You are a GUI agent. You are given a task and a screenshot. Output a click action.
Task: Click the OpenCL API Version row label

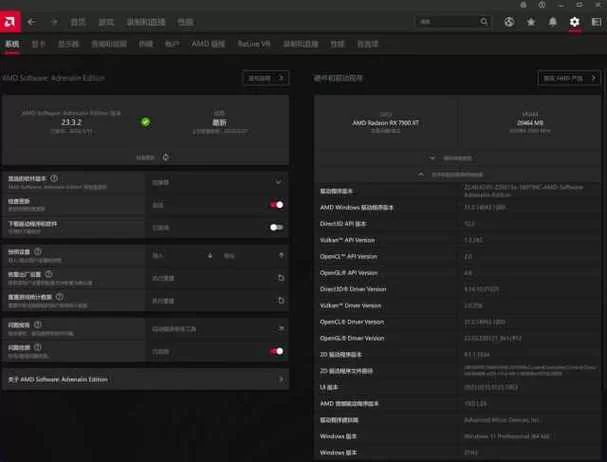348,256
